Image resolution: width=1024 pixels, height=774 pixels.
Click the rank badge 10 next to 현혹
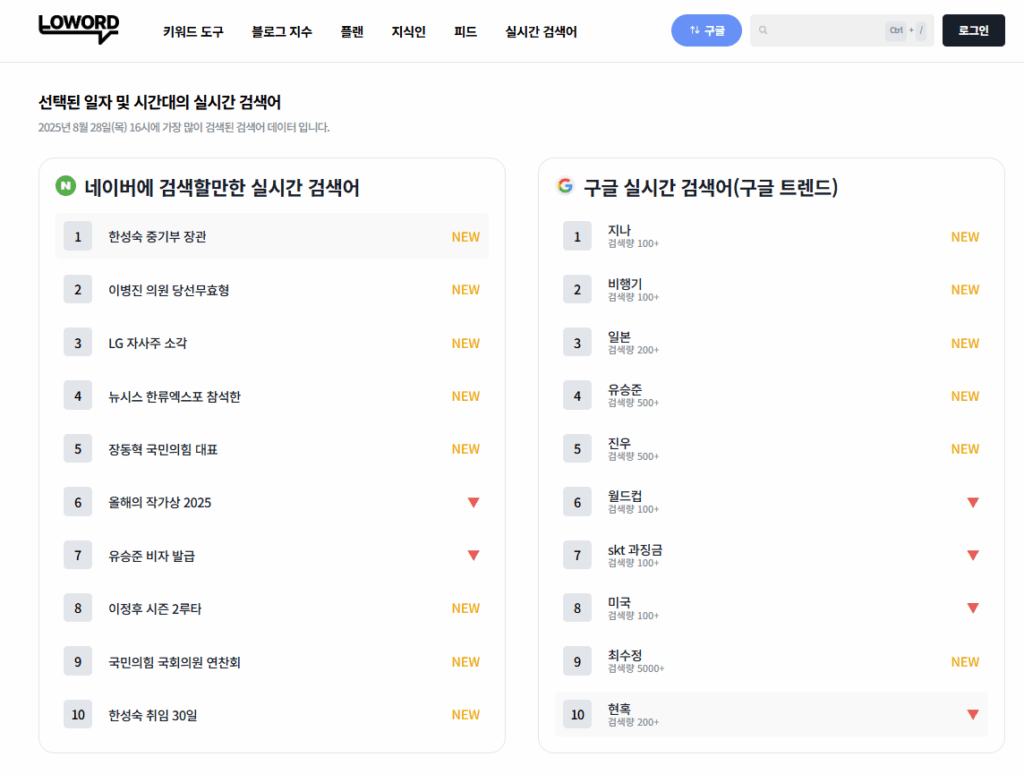click(577, 714)
